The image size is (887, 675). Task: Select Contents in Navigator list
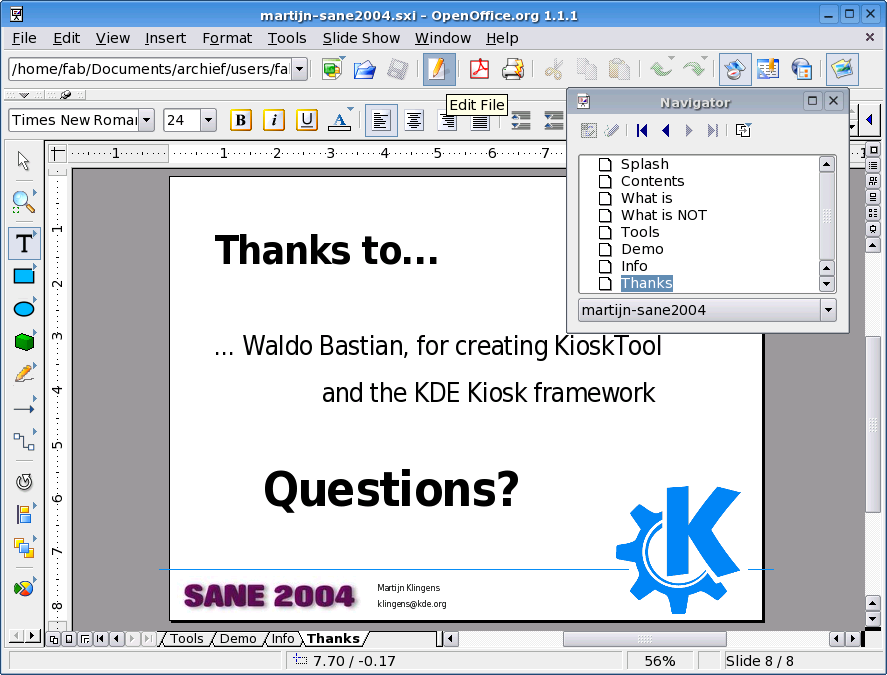pos(652,181)
